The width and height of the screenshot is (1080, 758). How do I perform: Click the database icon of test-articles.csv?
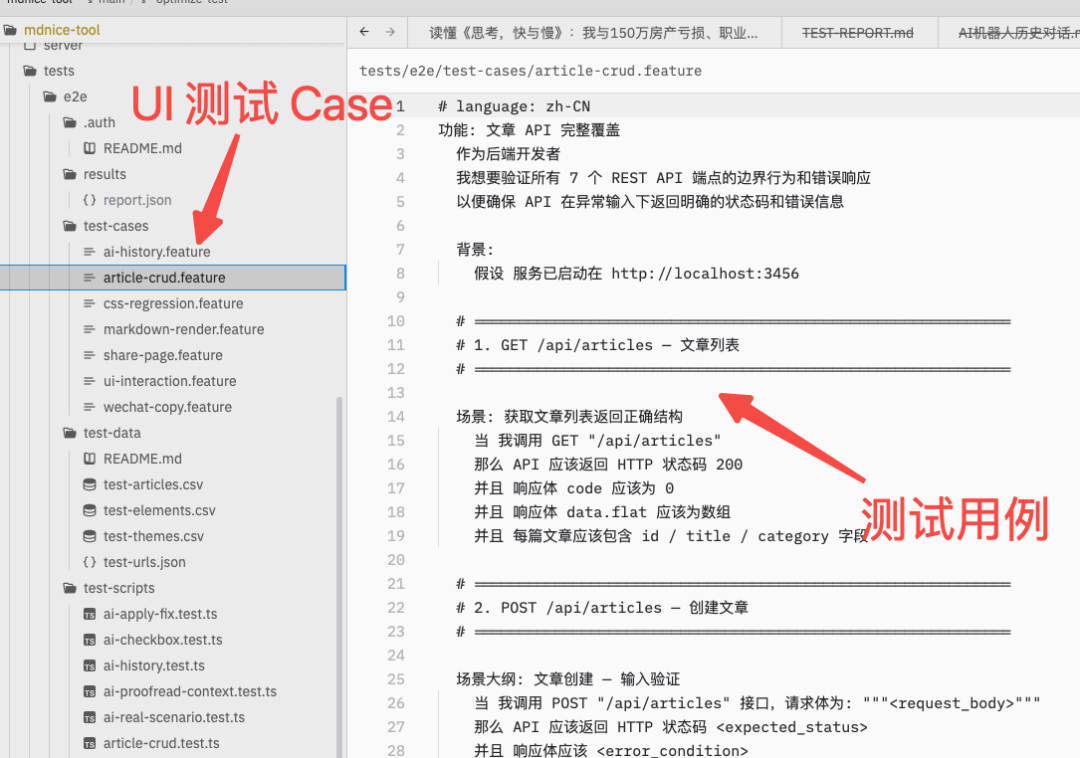pos(90,485)
